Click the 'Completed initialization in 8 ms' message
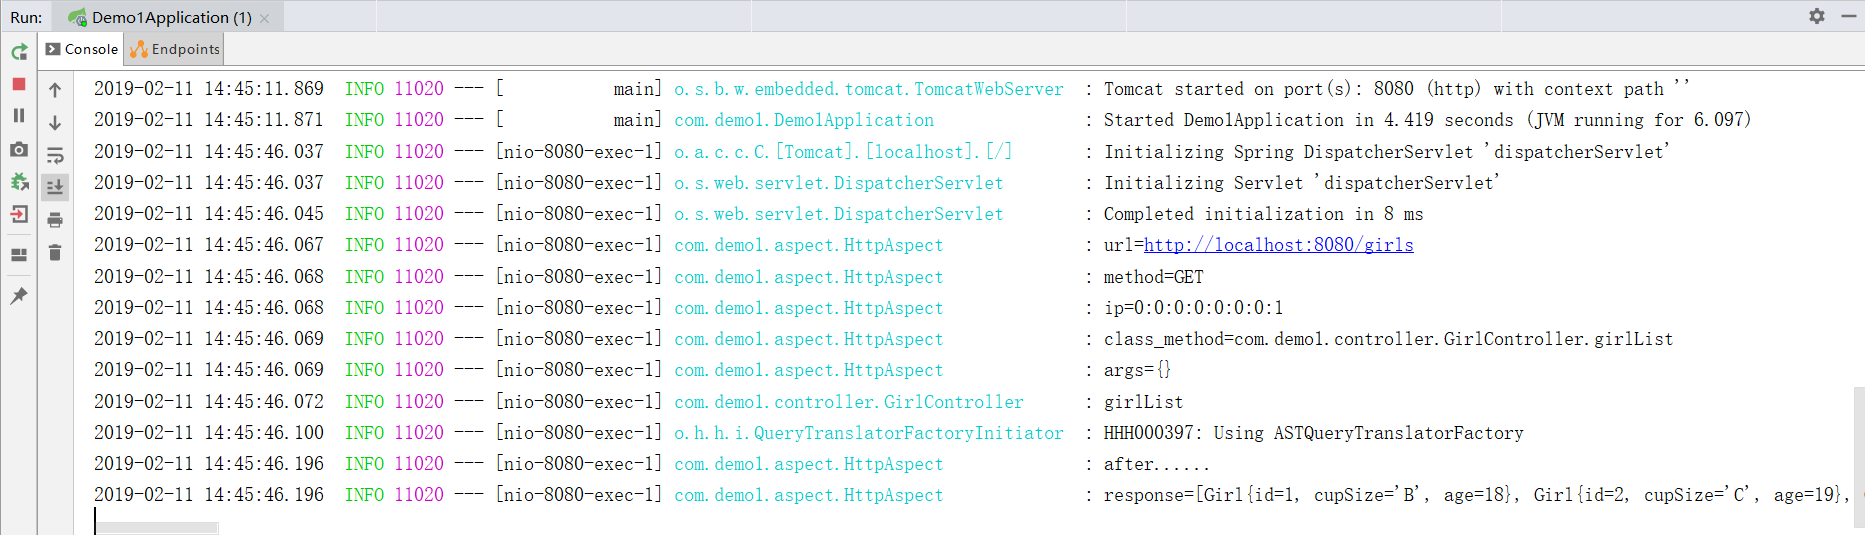The height and width of the screenshot is (535, 1865). pyautogui.click(x=1263, y=214)
